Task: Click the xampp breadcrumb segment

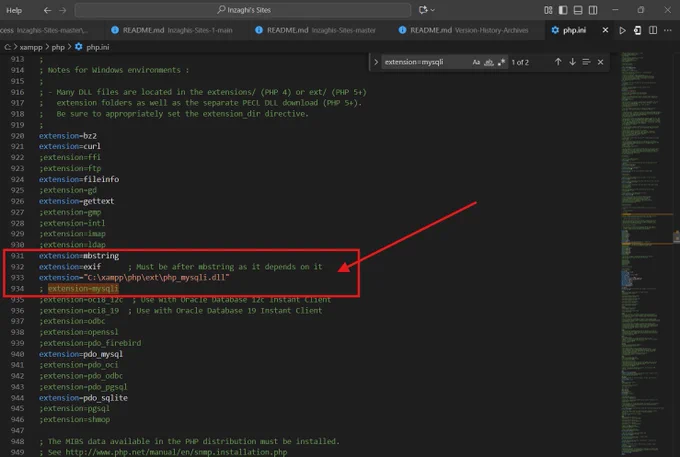Action: [x=31, y=47]
